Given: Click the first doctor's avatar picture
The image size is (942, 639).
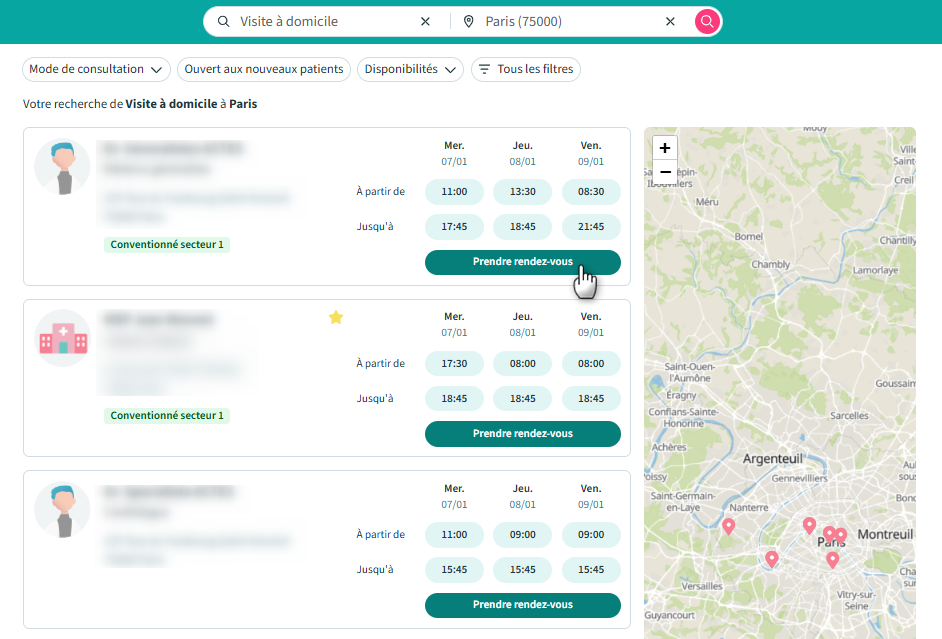Looking at the screenshot, I should (62, 167).
